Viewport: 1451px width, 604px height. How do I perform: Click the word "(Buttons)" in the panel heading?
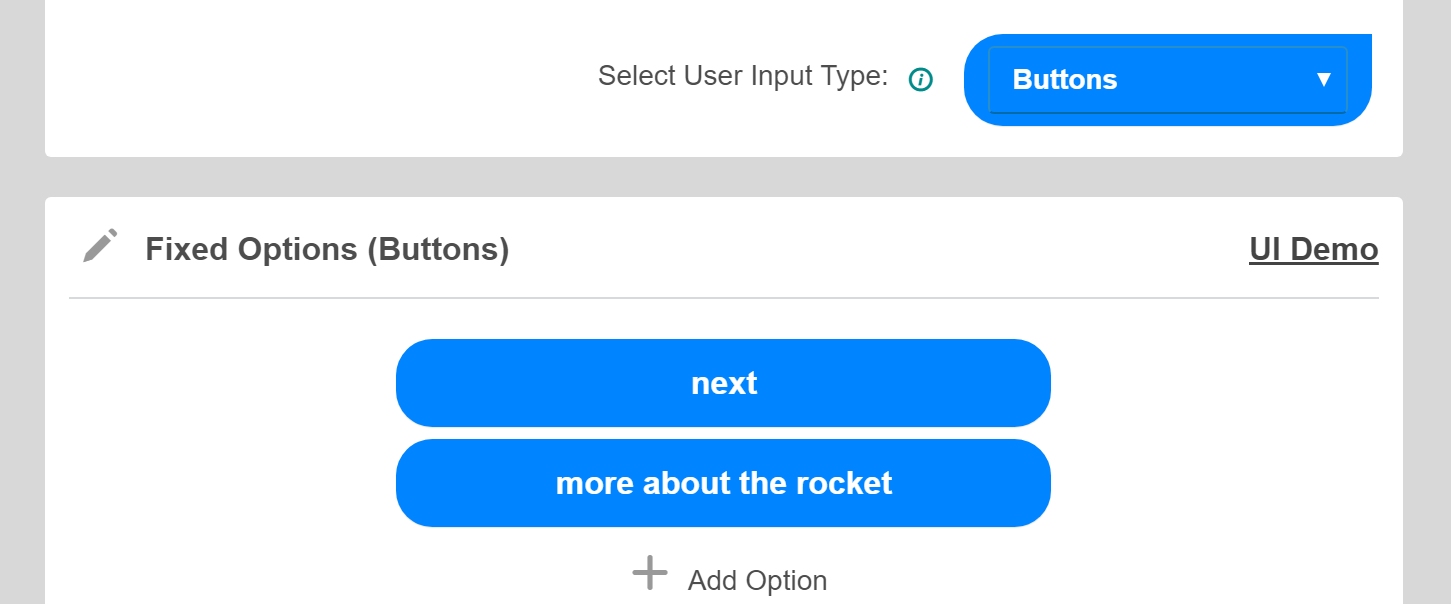[x=438, y=249]
